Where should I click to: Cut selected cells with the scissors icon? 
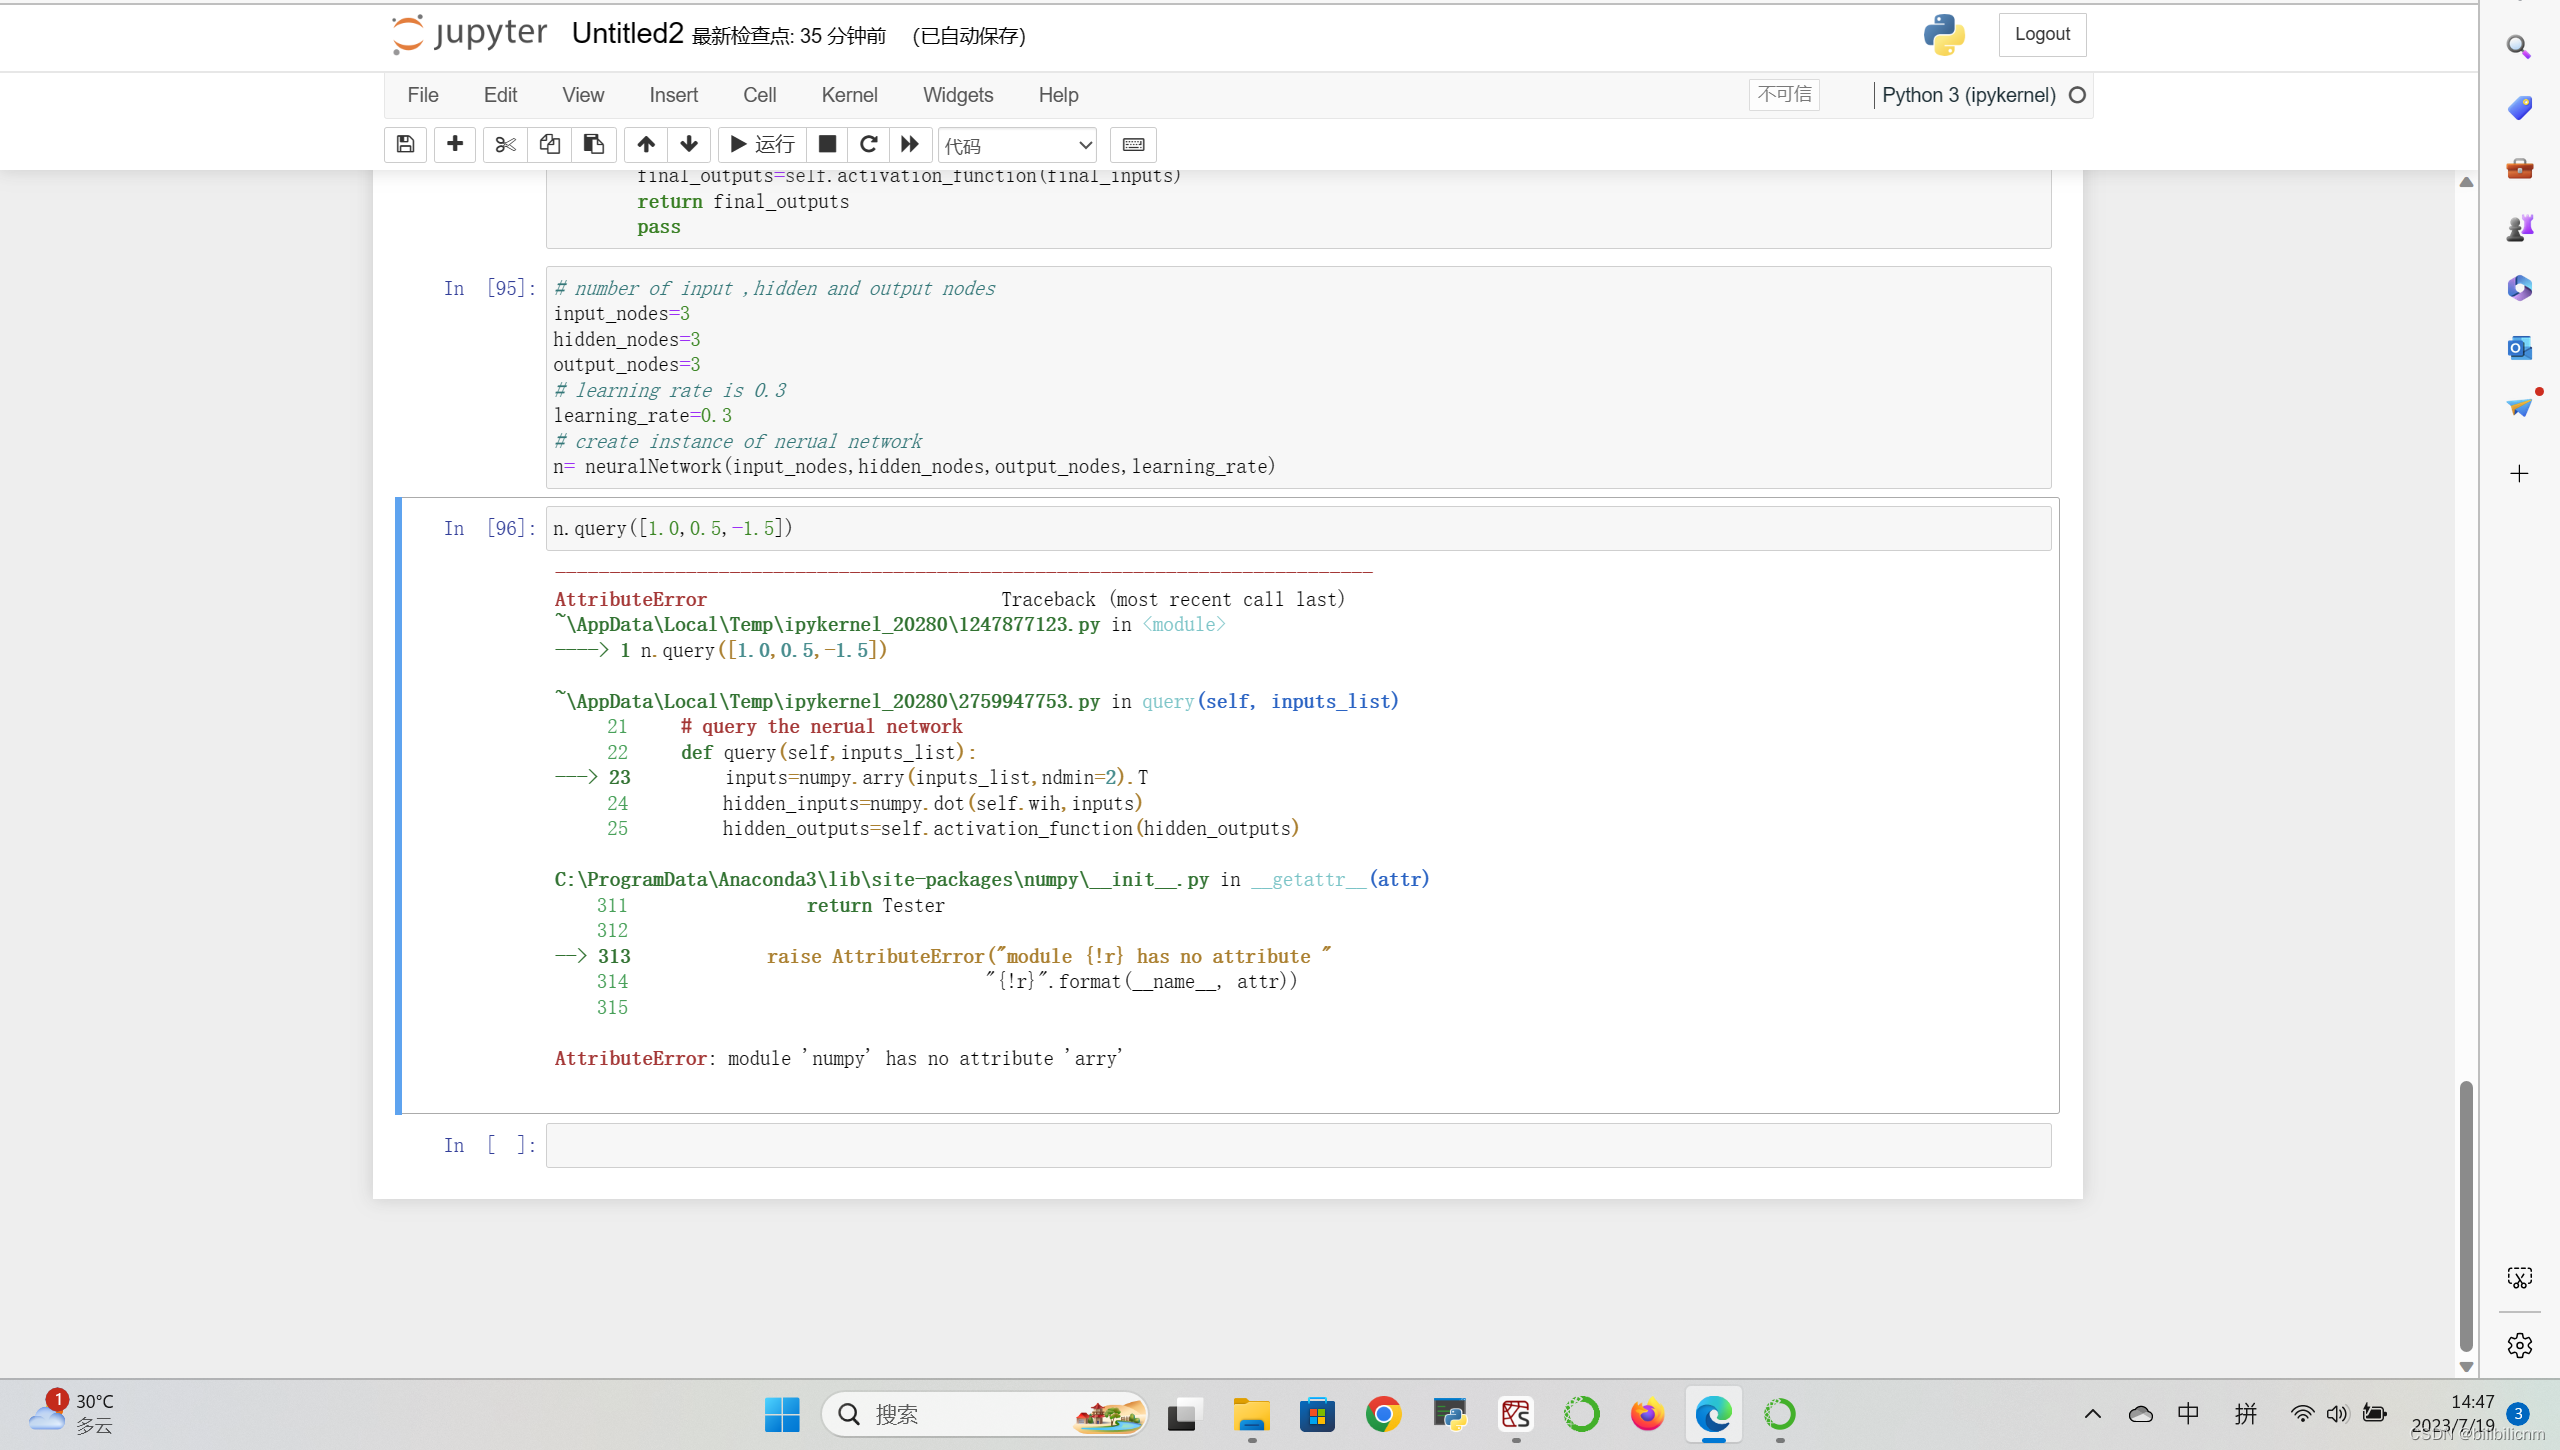coord(506,145)
